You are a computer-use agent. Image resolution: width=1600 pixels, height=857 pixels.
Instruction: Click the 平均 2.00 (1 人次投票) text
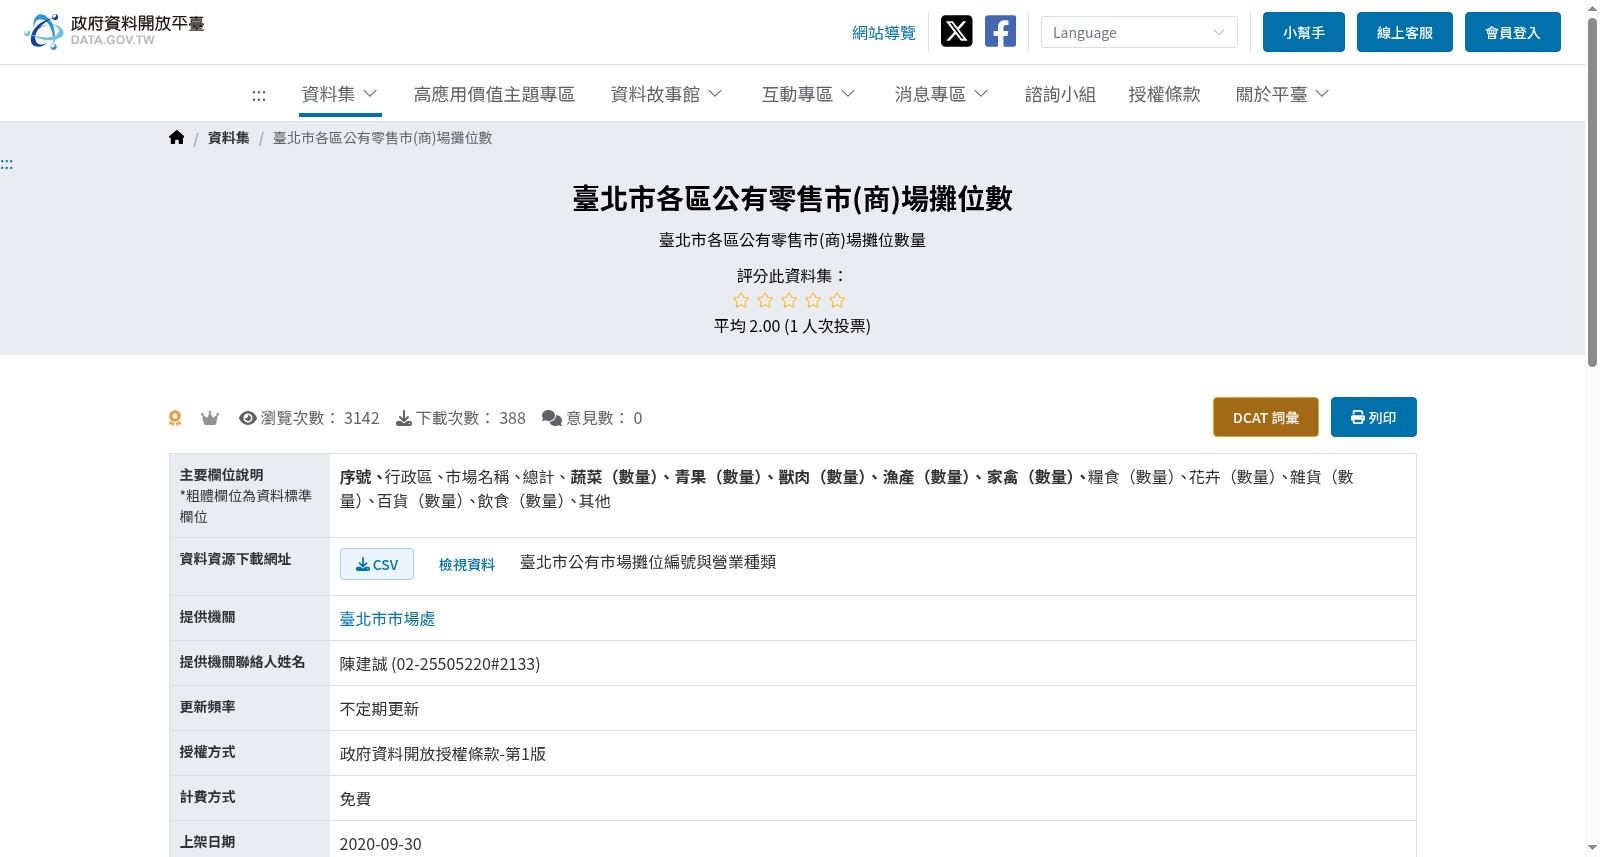coord(792,326)
